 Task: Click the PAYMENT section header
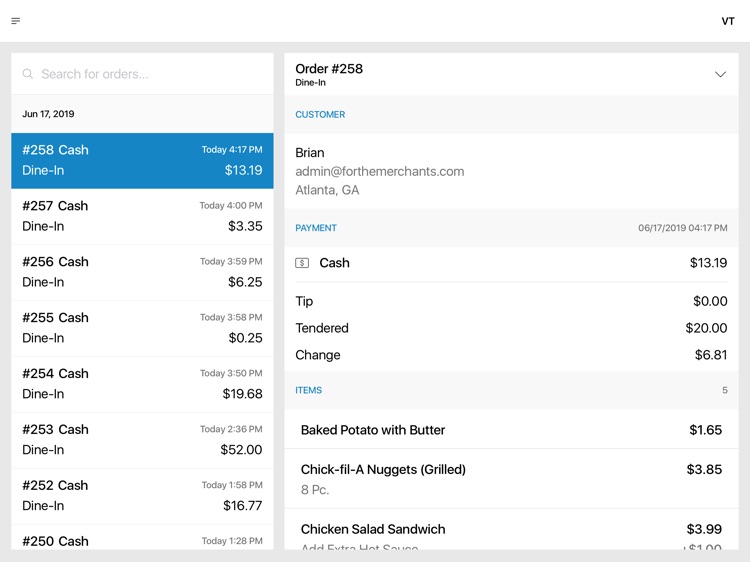click(x=316, y=228)
